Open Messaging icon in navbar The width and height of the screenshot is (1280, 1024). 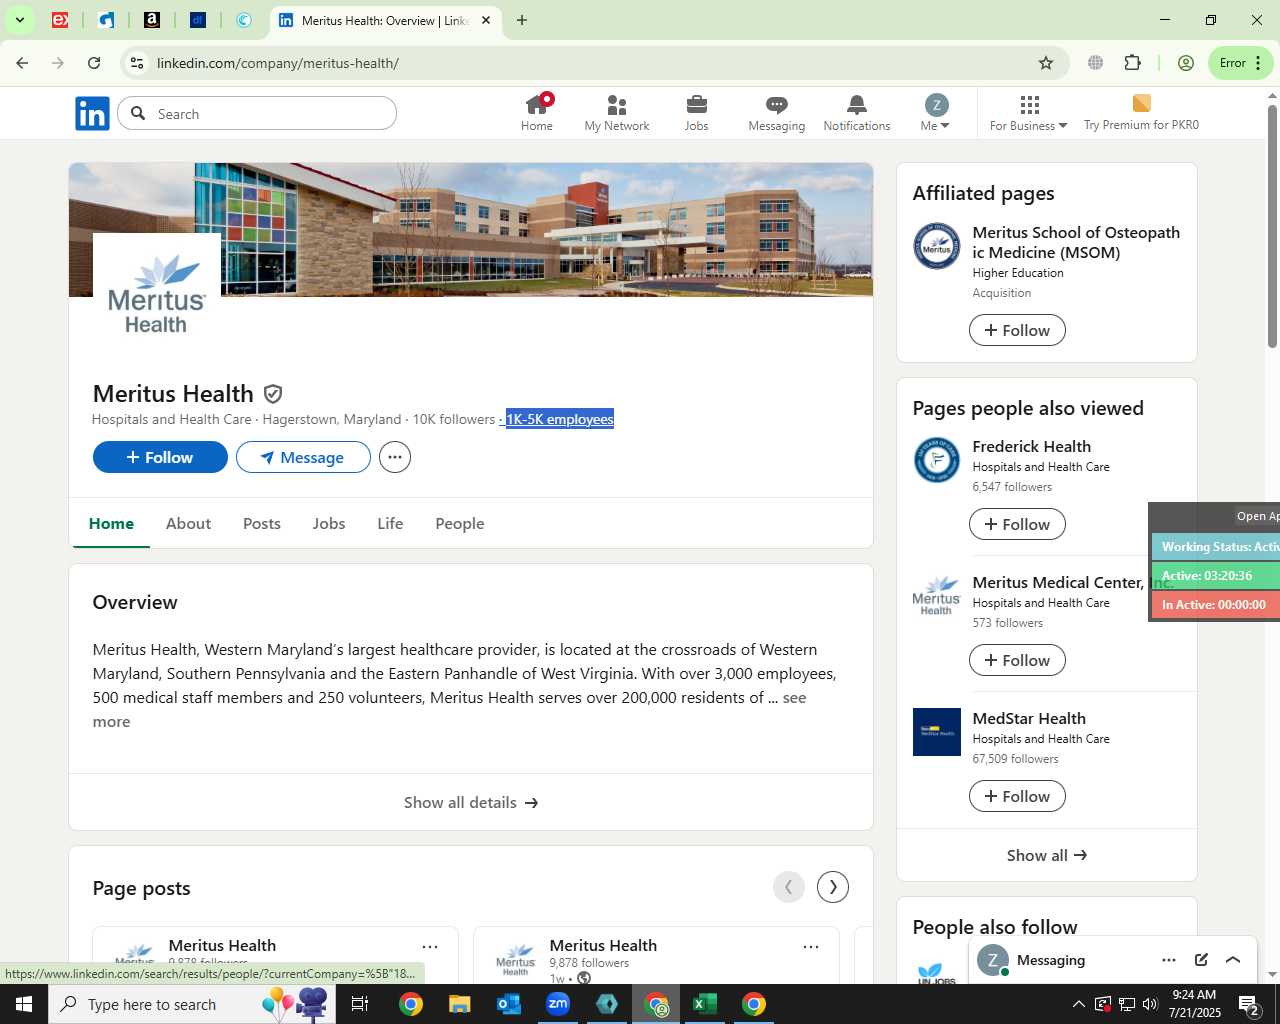pos(777,105)
